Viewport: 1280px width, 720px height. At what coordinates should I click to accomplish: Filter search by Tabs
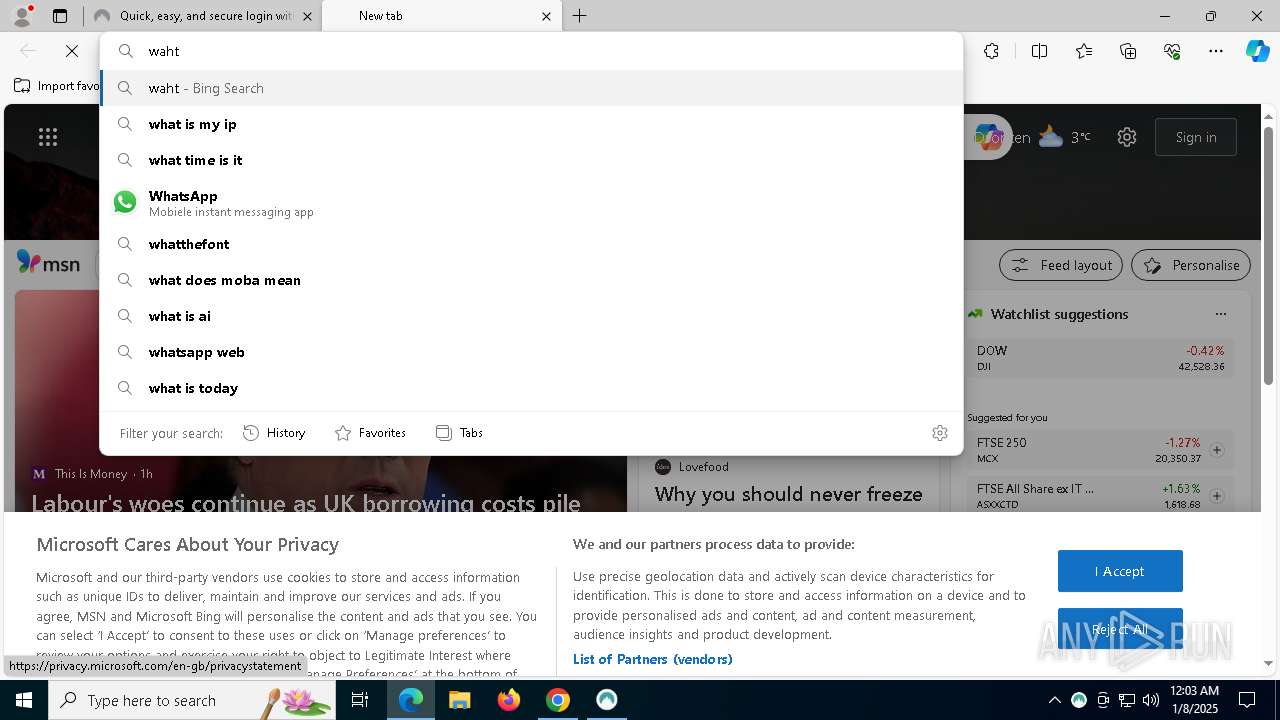[459, 433]
